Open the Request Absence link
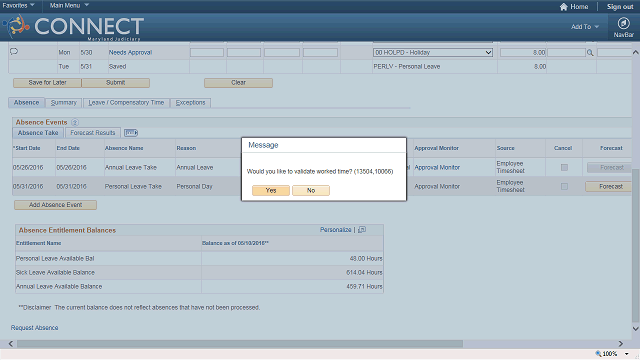The image size is (640, 360). 34,328
